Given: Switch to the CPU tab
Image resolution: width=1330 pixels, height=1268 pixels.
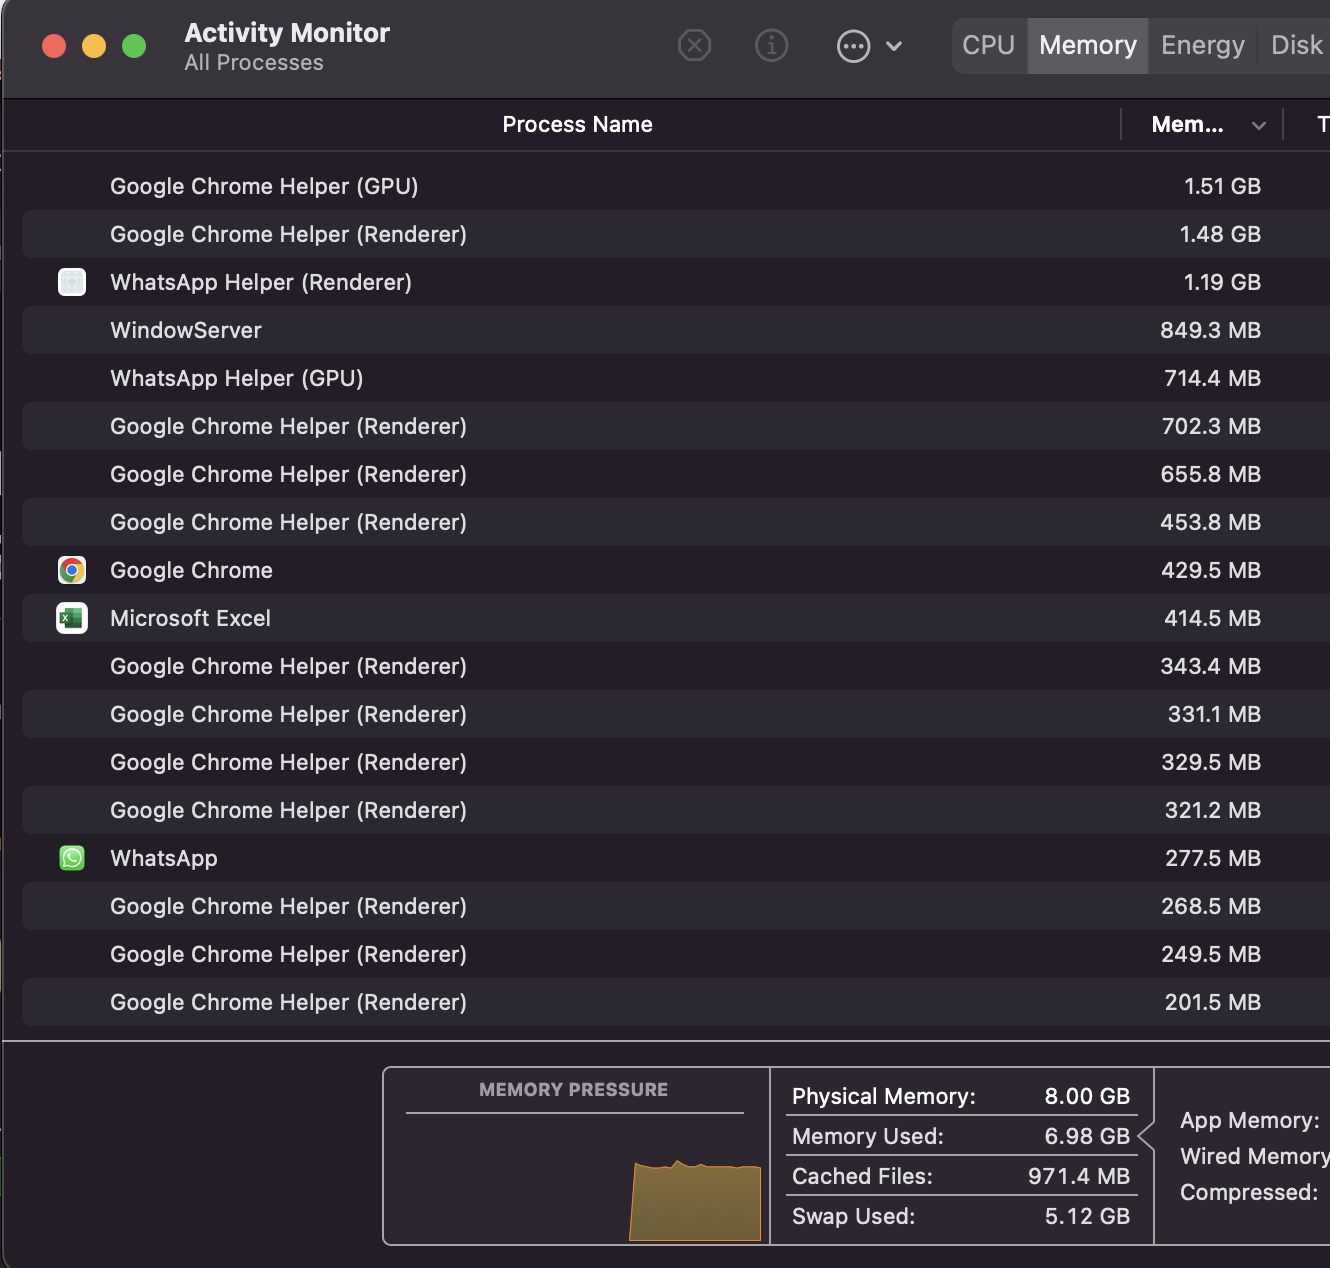Looking at the screenshot, I should (988, 45).
